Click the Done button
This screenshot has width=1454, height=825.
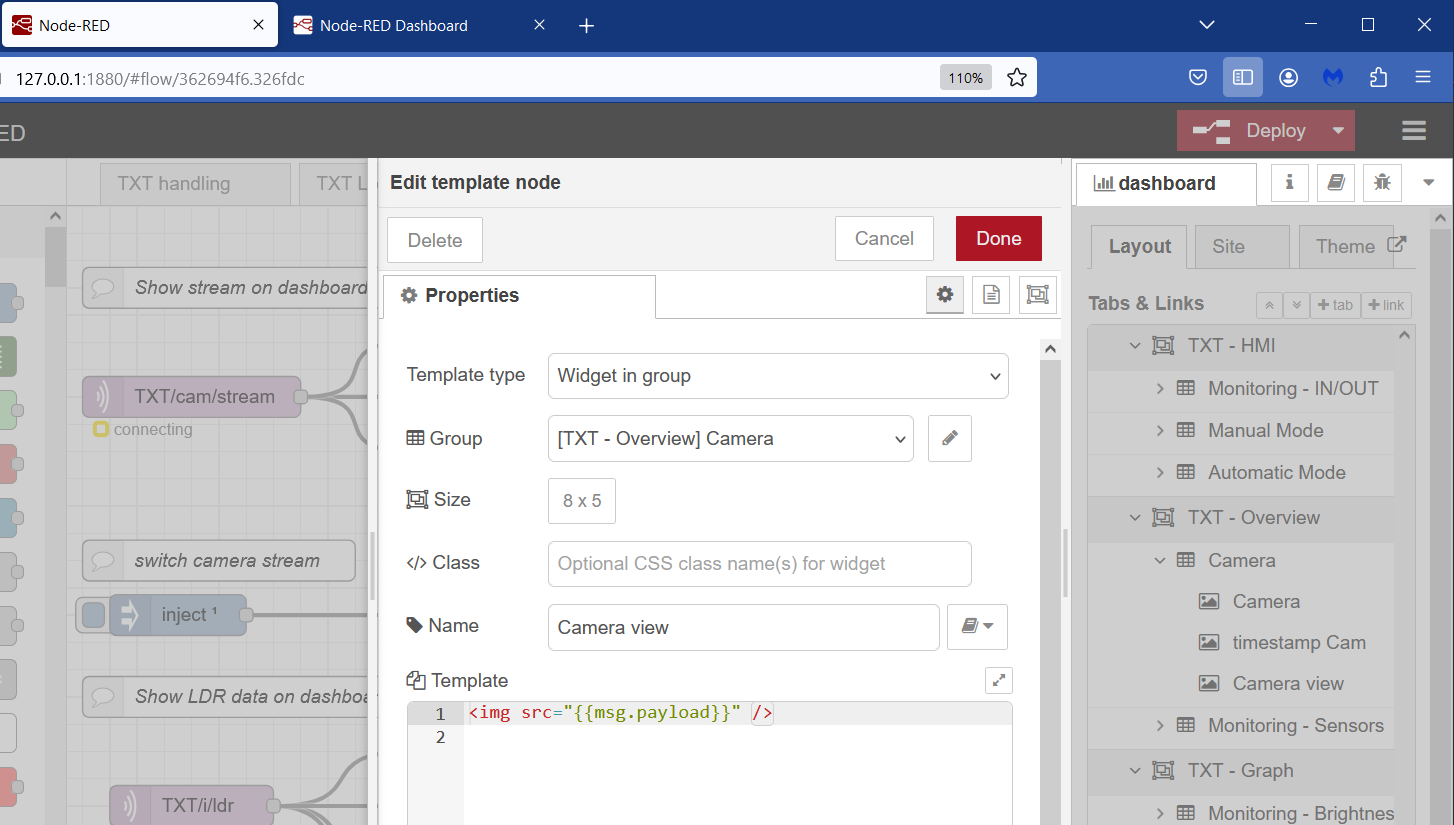998,239
